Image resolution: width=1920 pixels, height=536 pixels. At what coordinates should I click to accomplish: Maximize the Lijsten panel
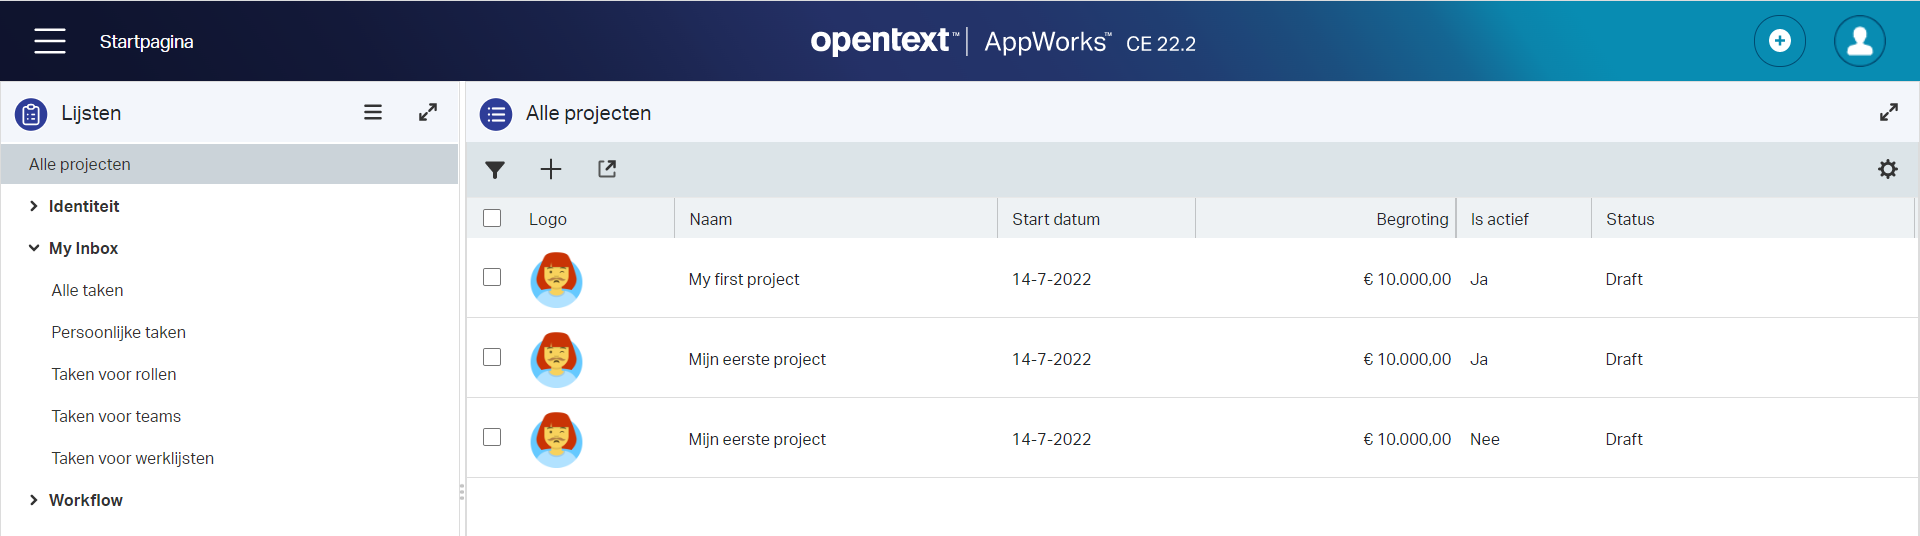point(428,113)
